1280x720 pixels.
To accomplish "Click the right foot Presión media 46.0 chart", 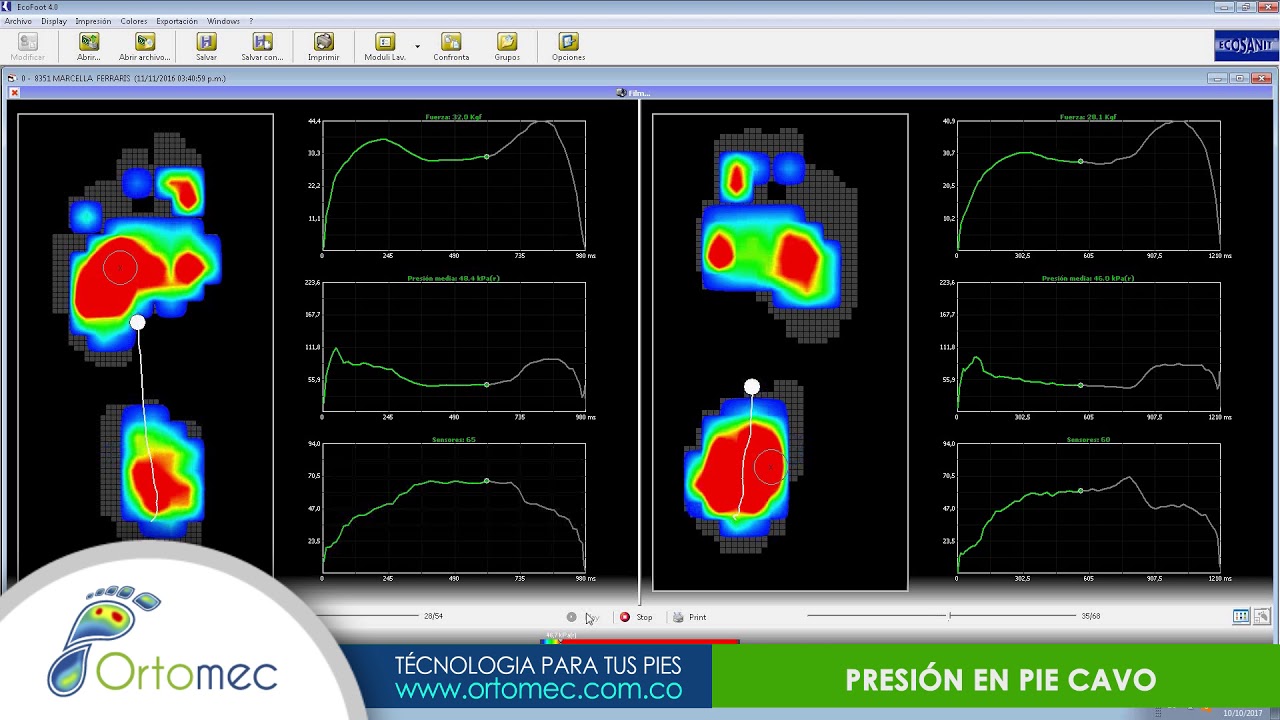I will pyautogui.click(x=1088, y=347).
